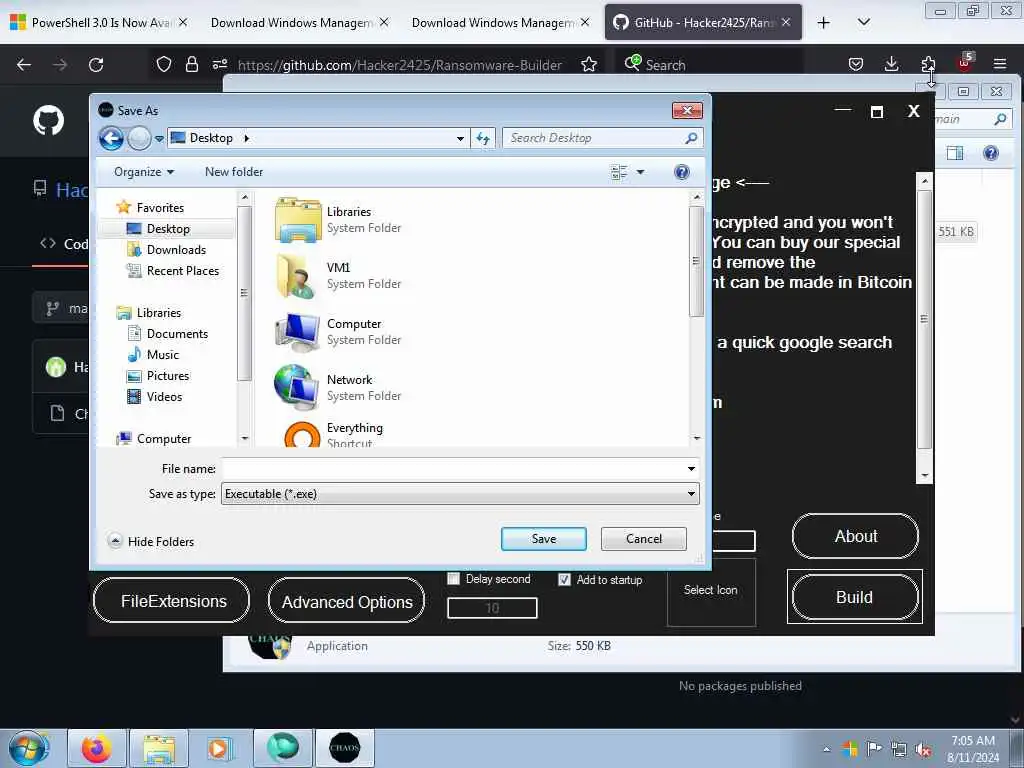Image resolution: width=1024 pixels, height=768 pixels.
Task: Click the Save button in Save As dialog
Action: [x=543, y=539]
